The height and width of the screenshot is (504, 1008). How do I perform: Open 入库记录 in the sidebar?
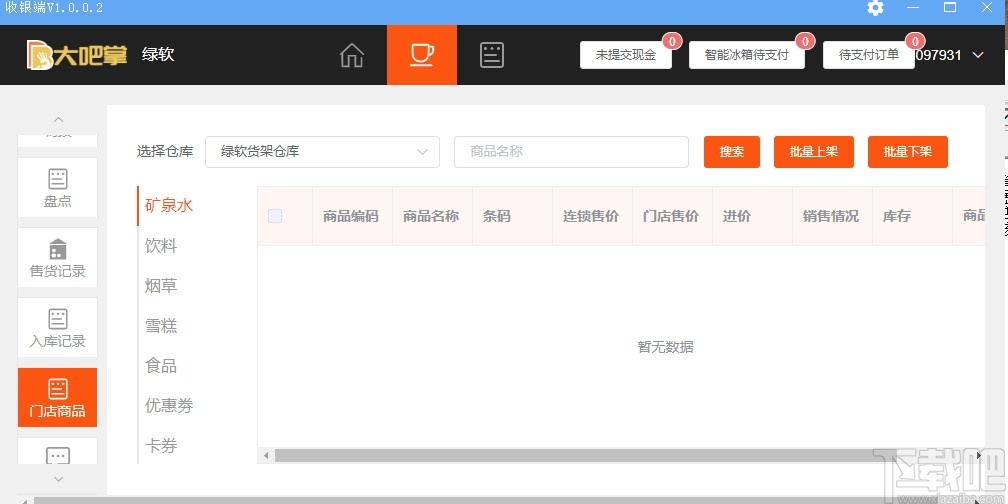click(x=57, y=328)
